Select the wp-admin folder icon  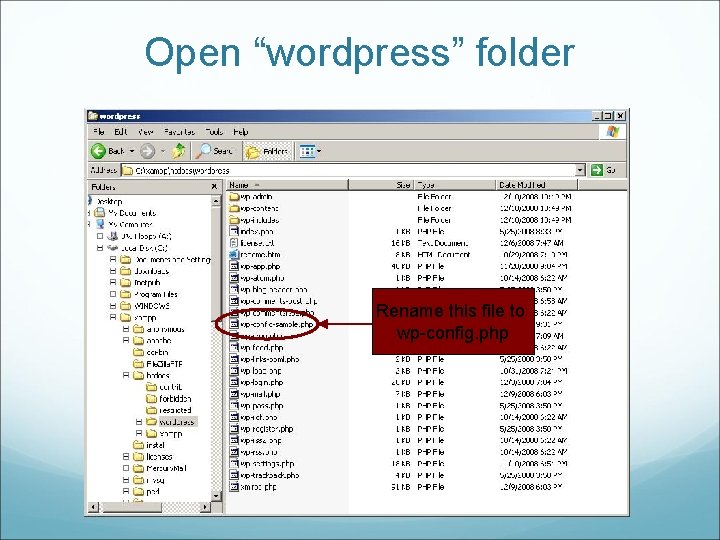(234, 197)
